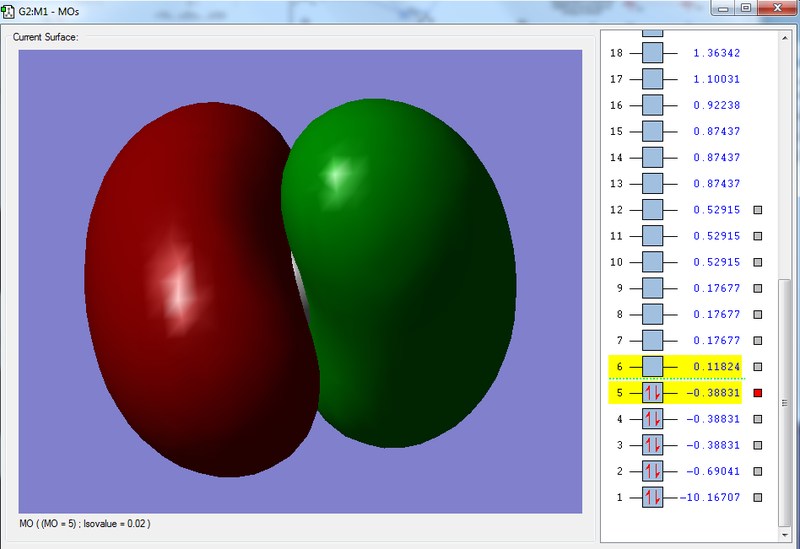Select orbital box for MO 11
This screenshot has height=549, width=800.
[x=653, y=236]
